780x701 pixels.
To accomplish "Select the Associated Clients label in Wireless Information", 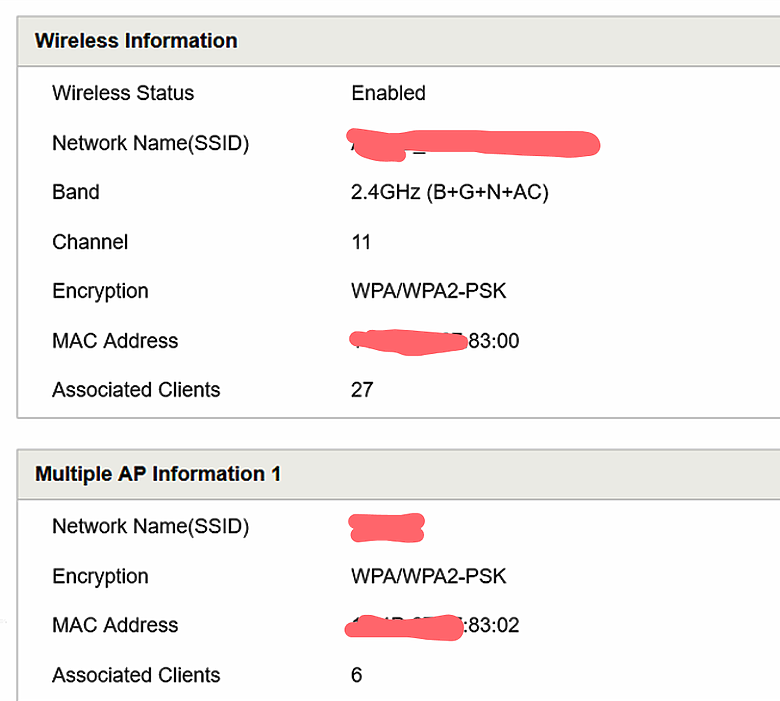I will [x=136, y=390].
